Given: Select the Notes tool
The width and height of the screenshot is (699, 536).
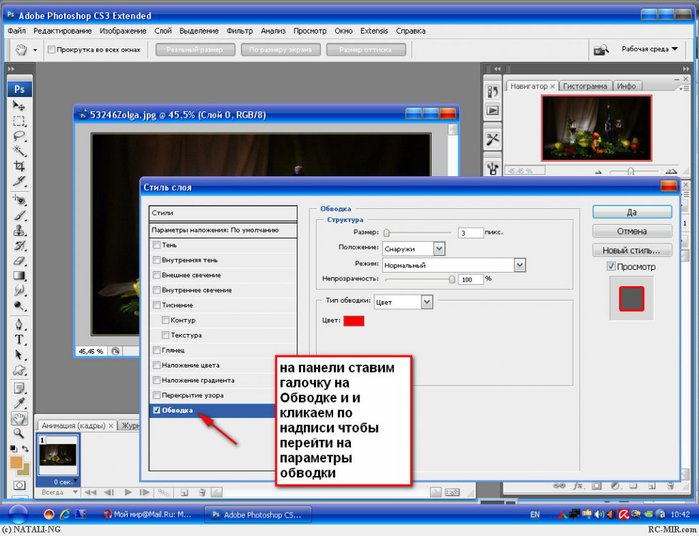Looking at the screenshot, I should click(x=19, y=388).
